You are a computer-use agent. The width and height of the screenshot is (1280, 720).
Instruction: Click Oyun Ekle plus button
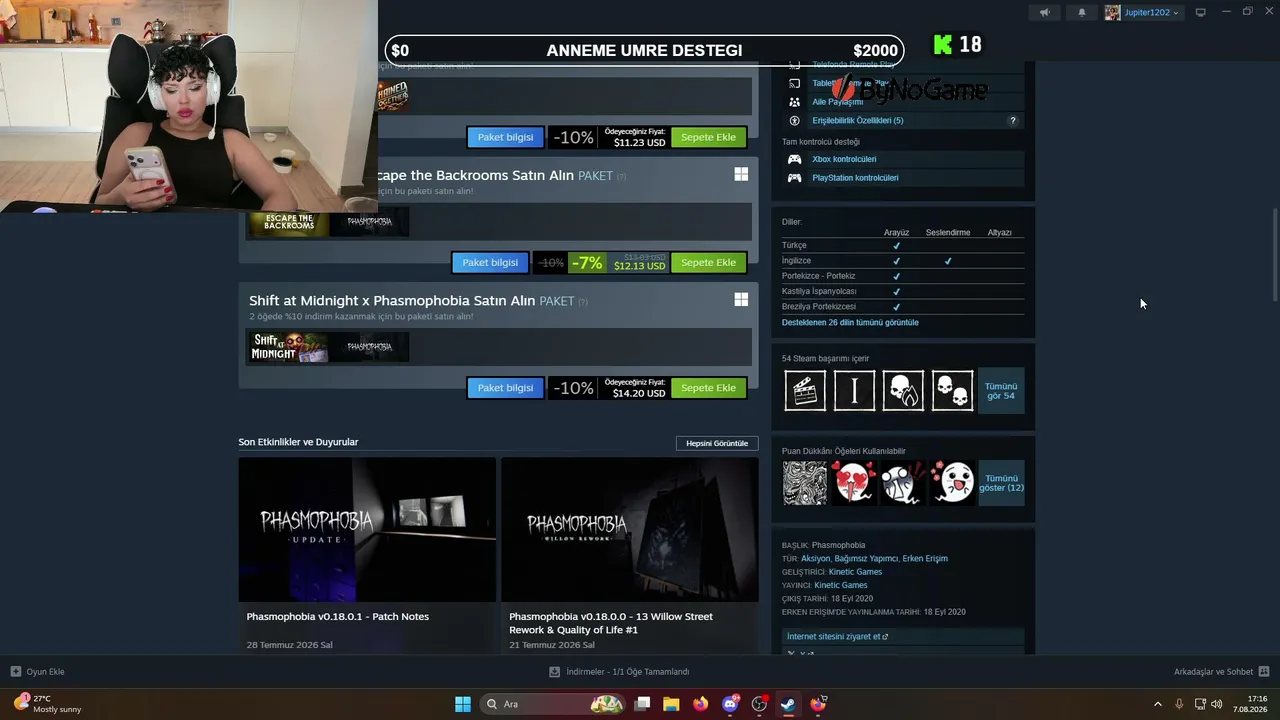tap(16, 672)
